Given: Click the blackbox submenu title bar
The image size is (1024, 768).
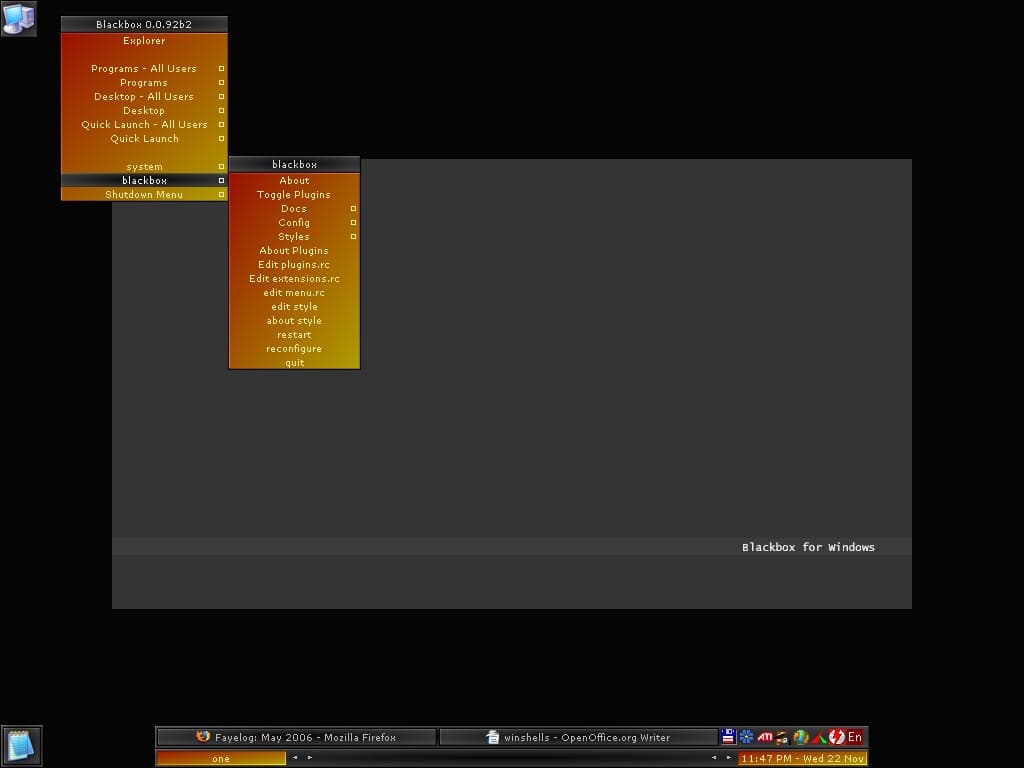Looking at the screenshot, I should click(295, 165).
